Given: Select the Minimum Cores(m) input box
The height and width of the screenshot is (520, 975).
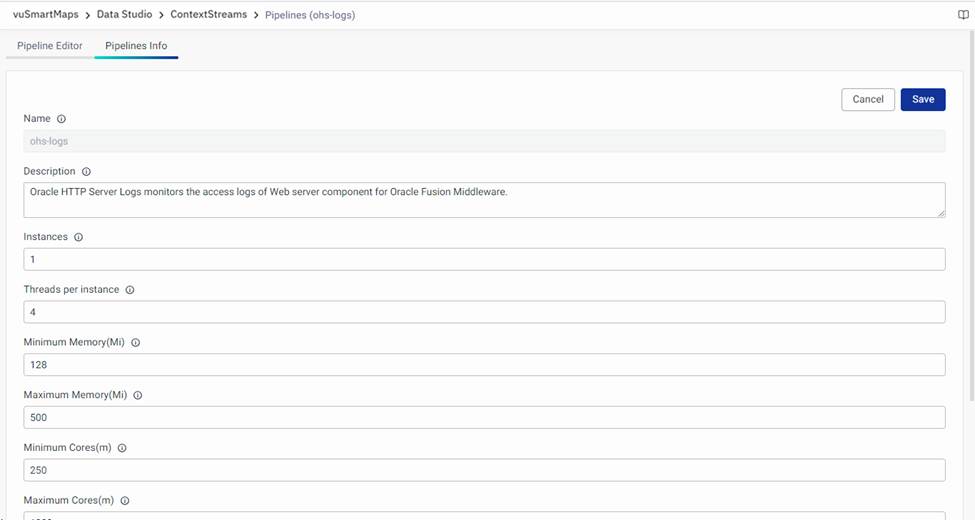Looking at the screenshot, I should pos(484,470).
